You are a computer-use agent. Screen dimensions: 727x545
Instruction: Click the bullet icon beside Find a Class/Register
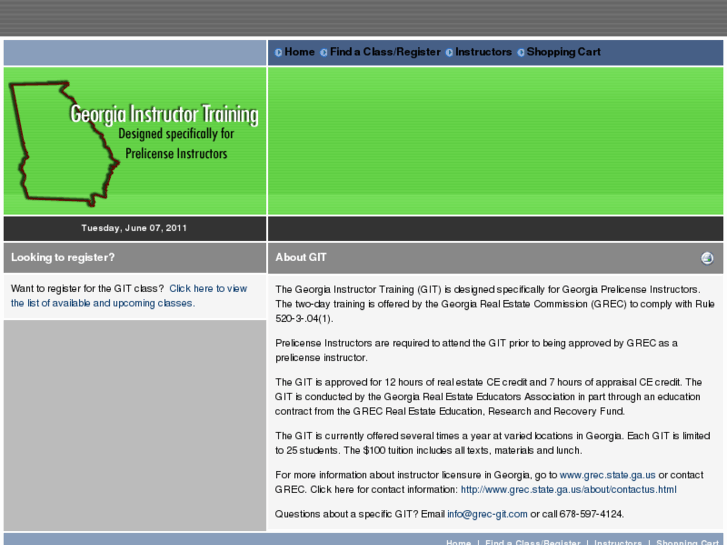[324, 52]
